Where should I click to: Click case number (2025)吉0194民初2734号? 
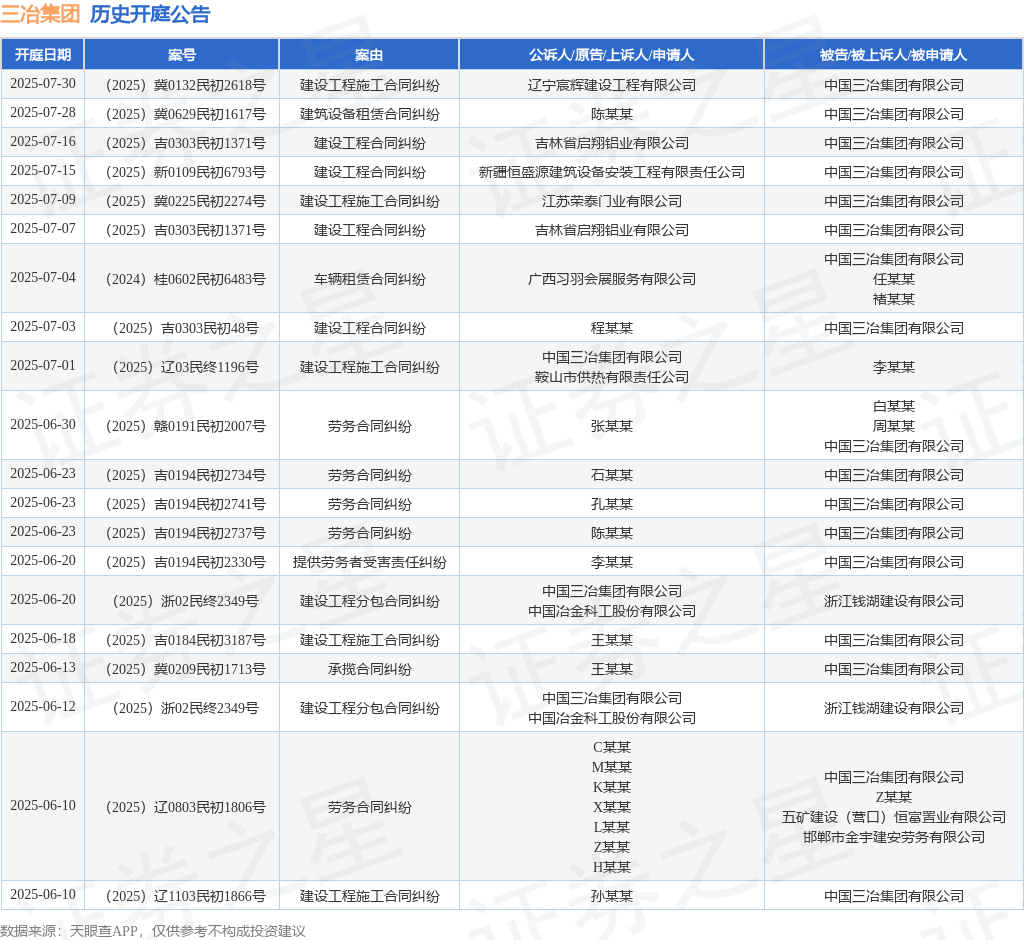(x=185, y=475)
